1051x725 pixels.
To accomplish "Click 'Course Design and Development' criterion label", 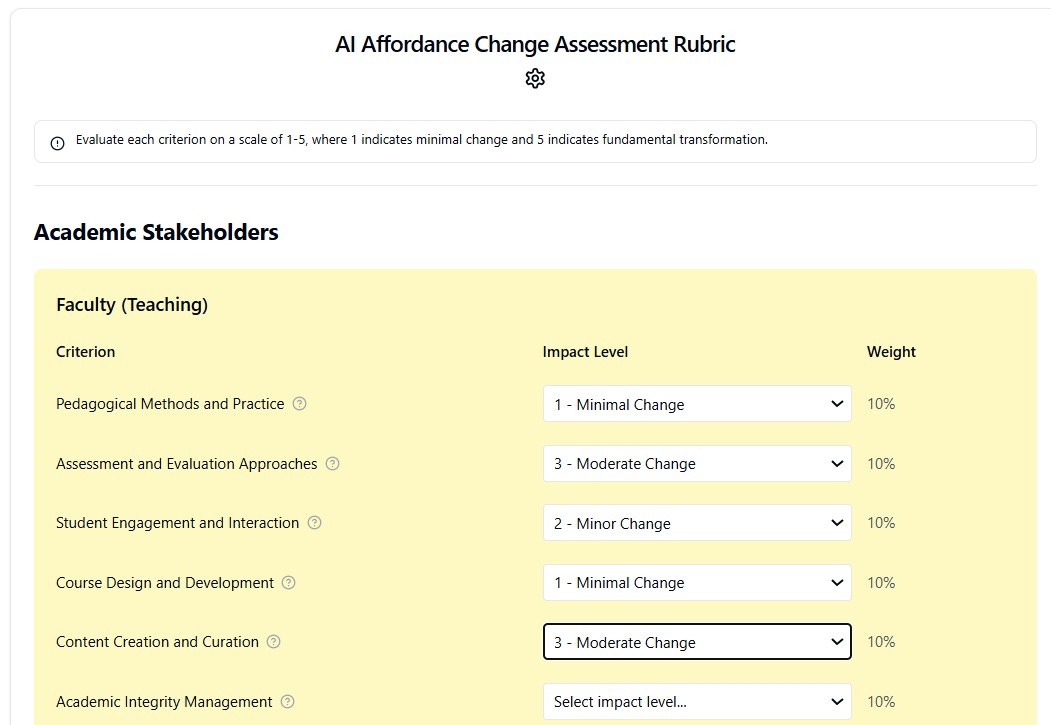I will 165,583.
